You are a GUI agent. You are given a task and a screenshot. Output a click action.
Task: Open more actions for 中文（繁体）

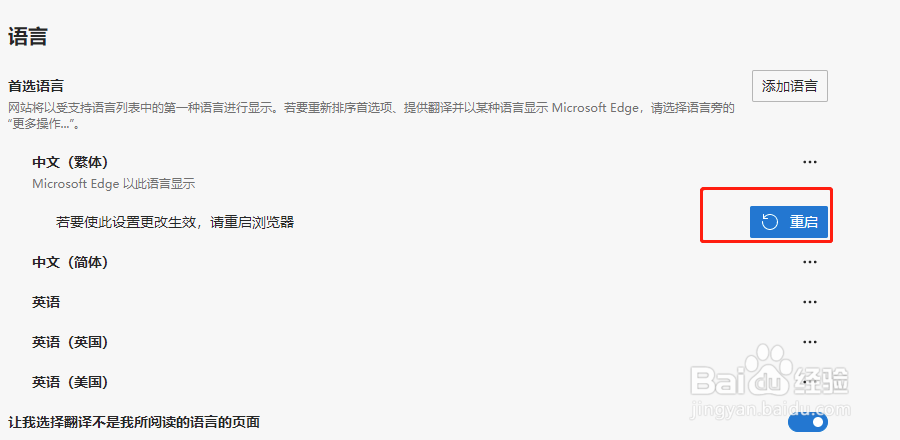pos(810,162)
